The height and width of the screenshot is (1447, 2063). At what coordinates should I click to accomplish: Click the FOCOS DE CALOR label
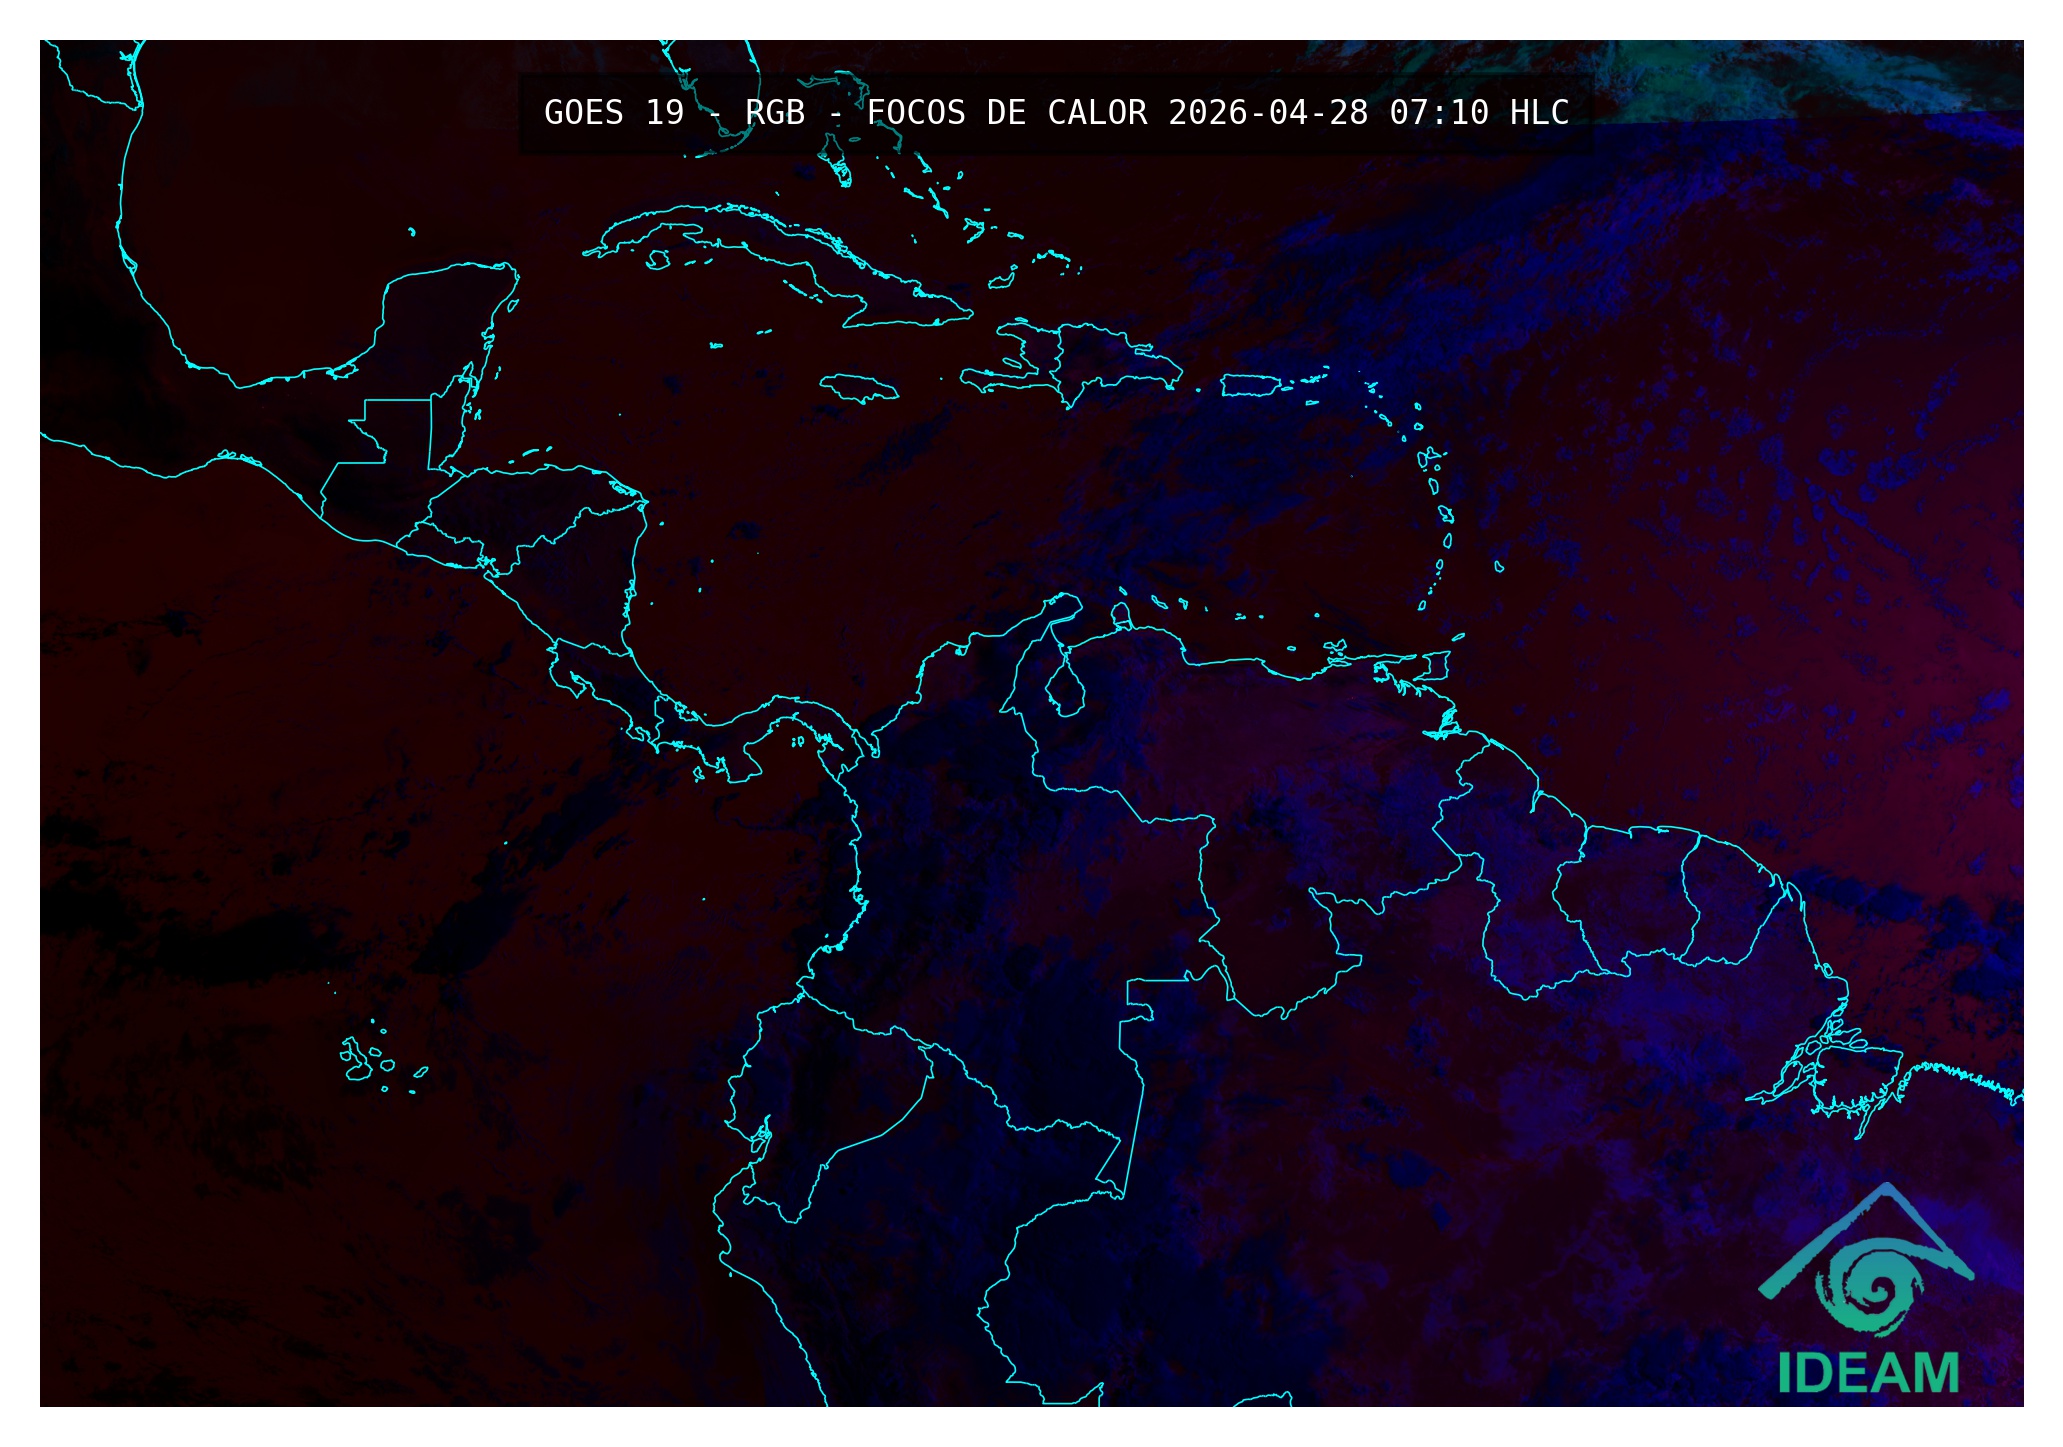[1006, 112]
